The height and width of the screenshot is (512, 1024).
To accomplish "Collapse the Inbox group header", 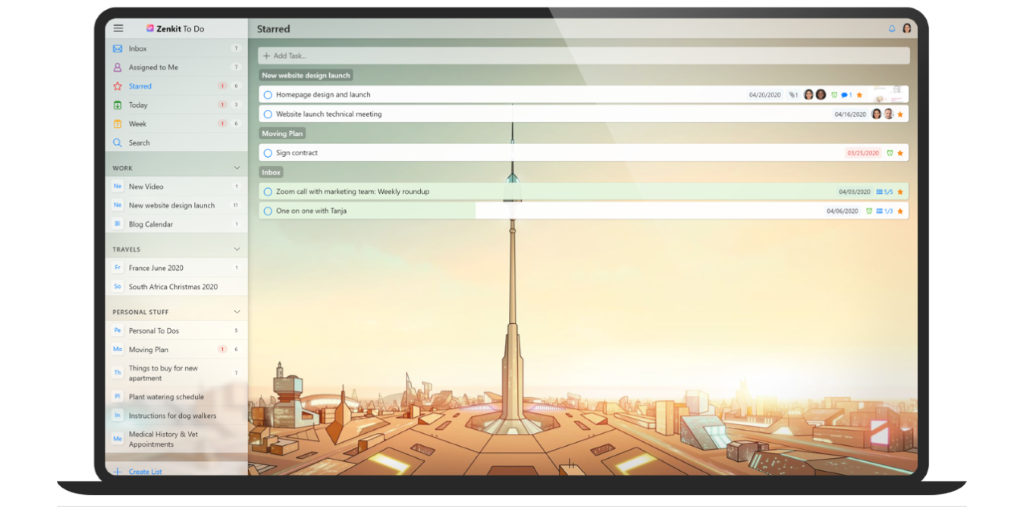I will [x=271, y=172].
